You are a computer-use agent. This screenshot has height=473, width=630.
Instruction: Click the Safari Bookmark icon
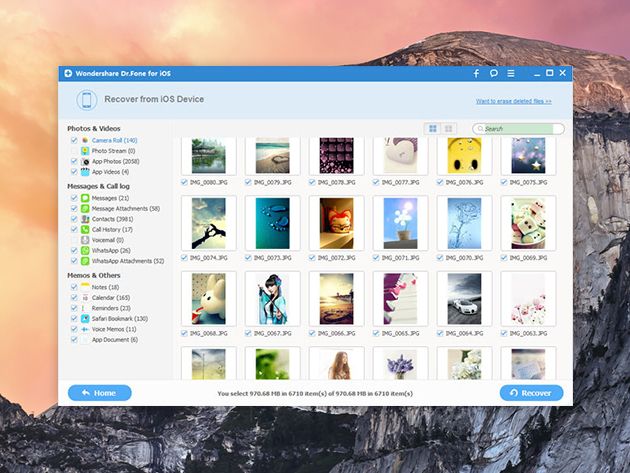pos(85,318)
